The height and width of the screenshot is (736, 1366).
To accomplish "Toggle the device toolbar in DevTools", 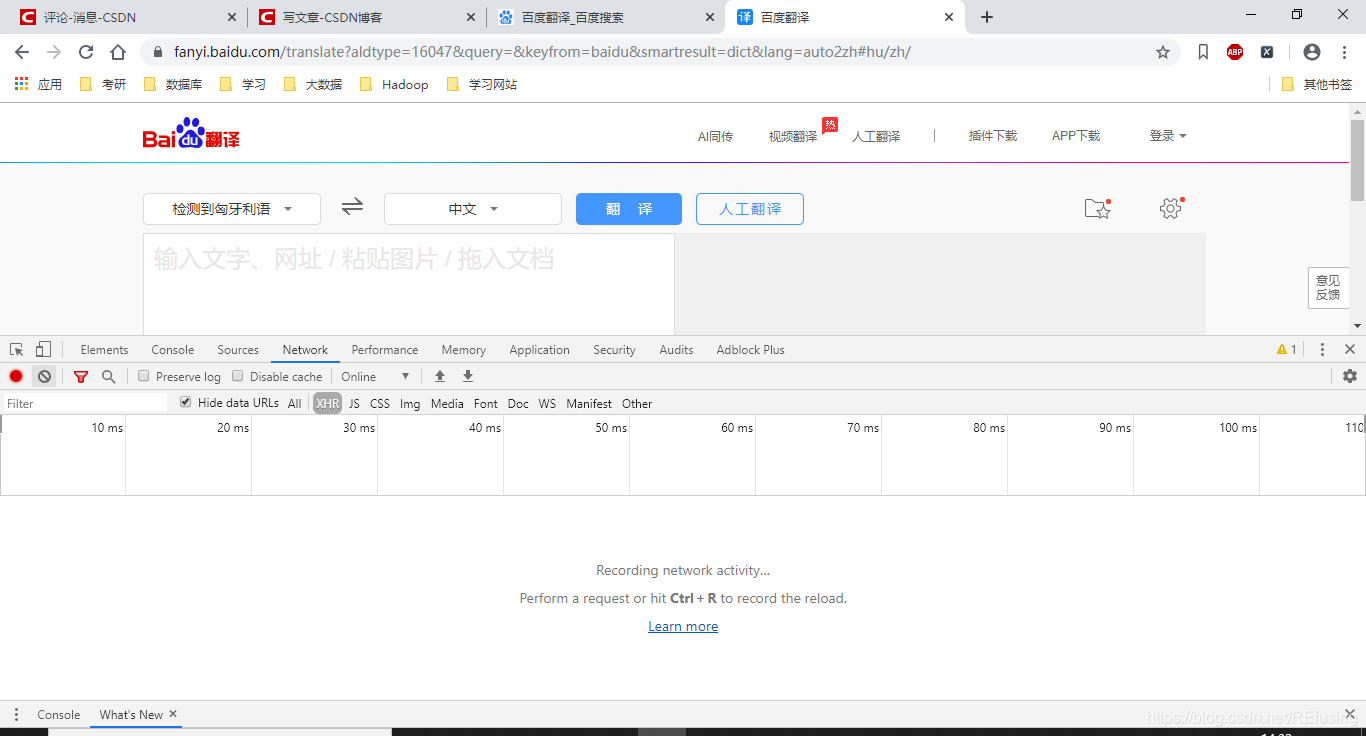I will (x=43, y=349).
